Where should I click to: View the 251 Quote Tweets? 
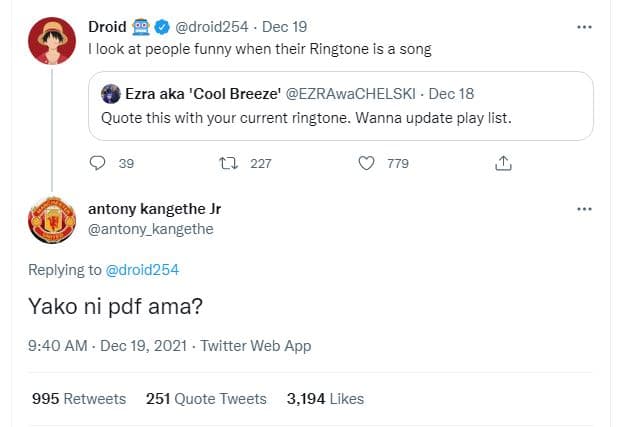[x=206, y=398]
